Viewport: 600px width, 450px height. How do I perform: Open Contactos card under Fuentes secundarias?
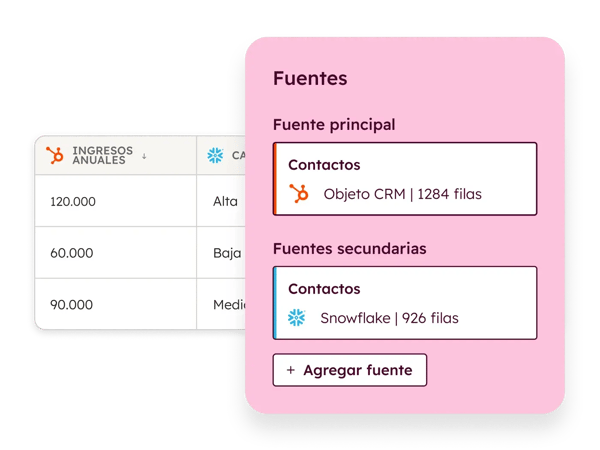tap(405, 302)
